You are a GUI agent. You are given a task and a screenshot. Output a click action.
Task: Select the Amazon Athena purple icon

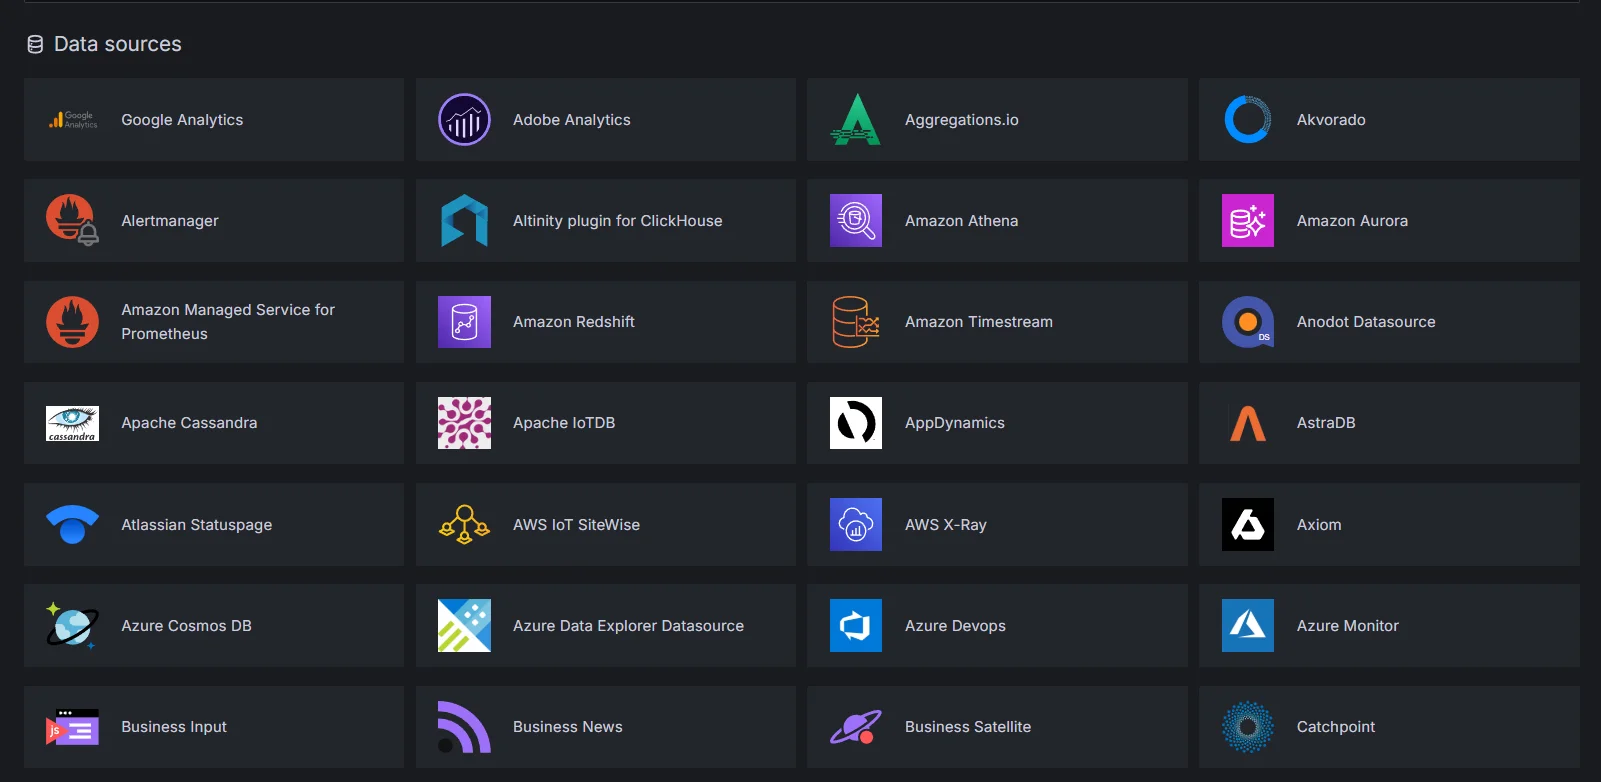click(x=856, y=221)
